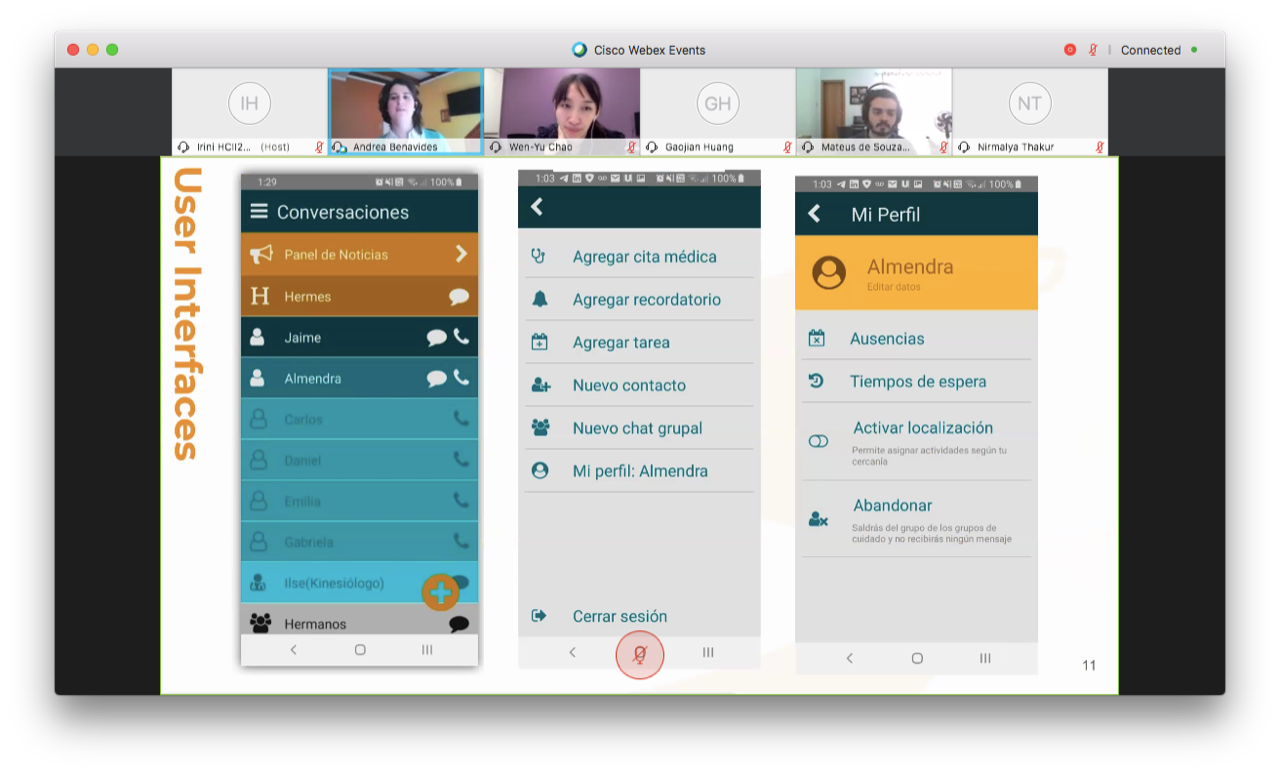Image resolution: width=1280 pixels, height=773 pixels.
Task: Toggle mute icon on Andrea Benavides tile
Action: [x=339, y=147]
